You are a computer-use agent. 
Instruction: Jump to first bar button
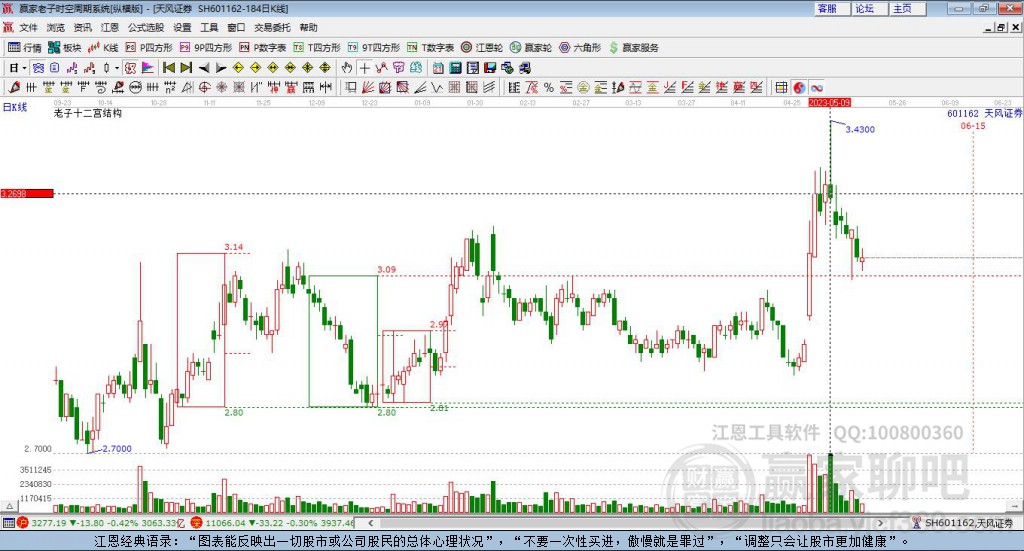pos(168,68)
